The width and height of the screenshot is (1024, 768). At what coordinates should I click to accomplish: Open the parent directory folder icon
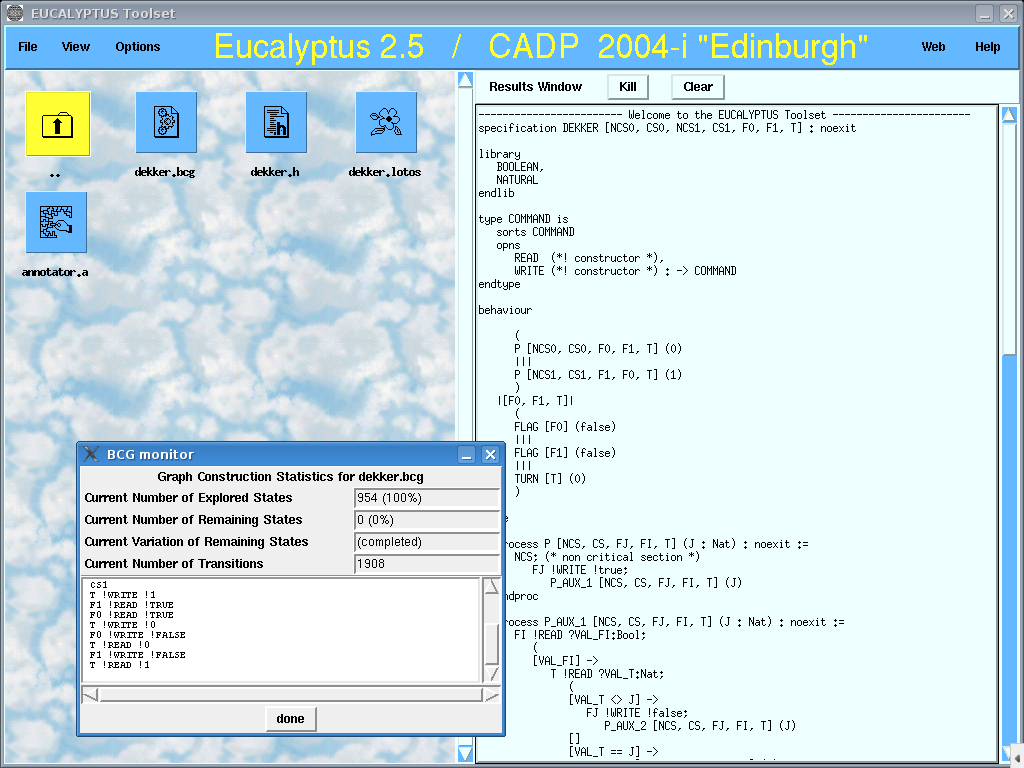pos(57,124)
